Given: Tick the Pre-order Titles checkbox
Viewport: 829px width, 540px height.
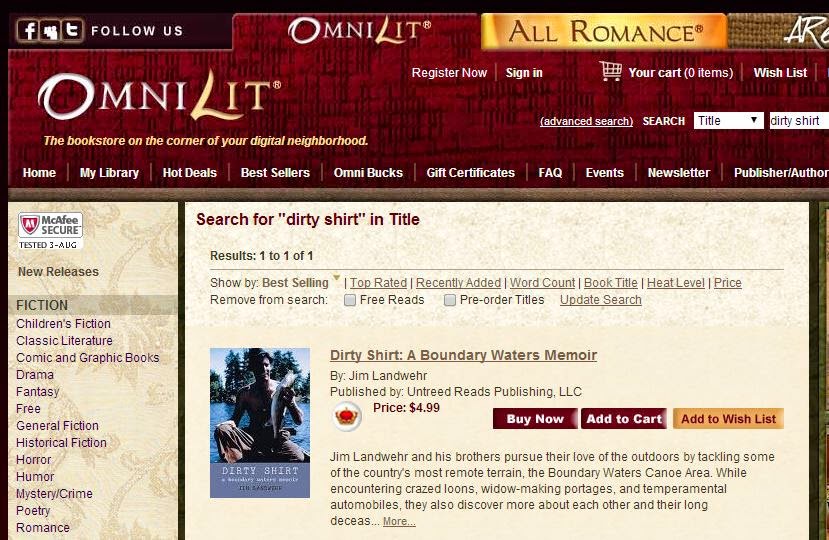Looking at the screenshot, I should click(449, 300).
